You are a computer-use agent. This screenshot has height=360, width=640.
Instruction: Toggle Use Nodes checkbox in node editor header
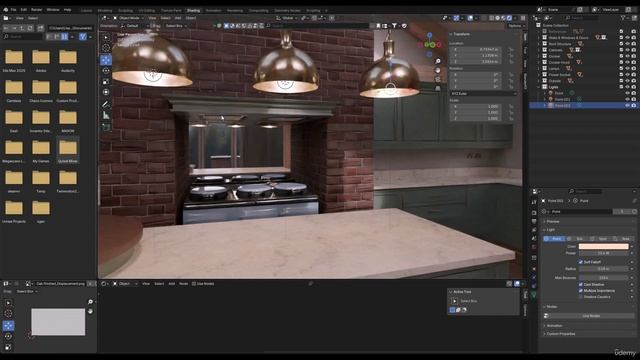pos(194,284)
